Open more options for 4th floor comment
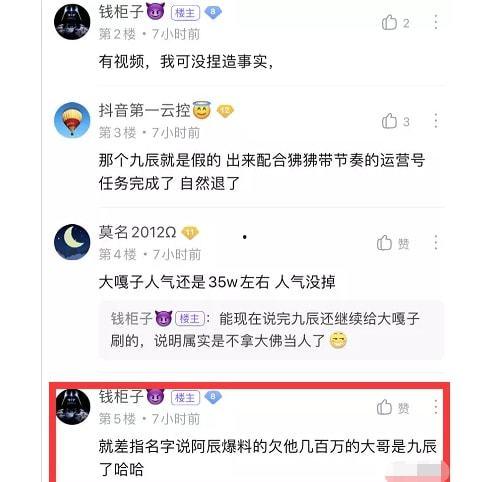The width and height of the screenshot is (488, 482). [436, 242]
